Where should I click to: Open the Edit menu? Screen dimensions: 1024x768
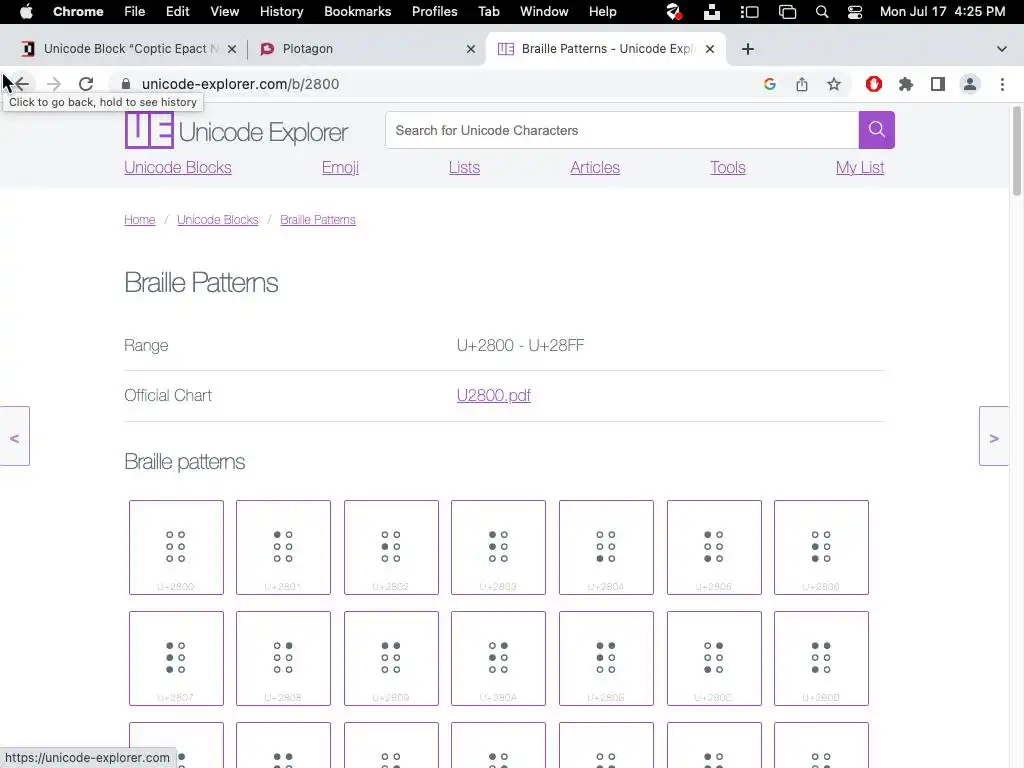tap(177, 11)
